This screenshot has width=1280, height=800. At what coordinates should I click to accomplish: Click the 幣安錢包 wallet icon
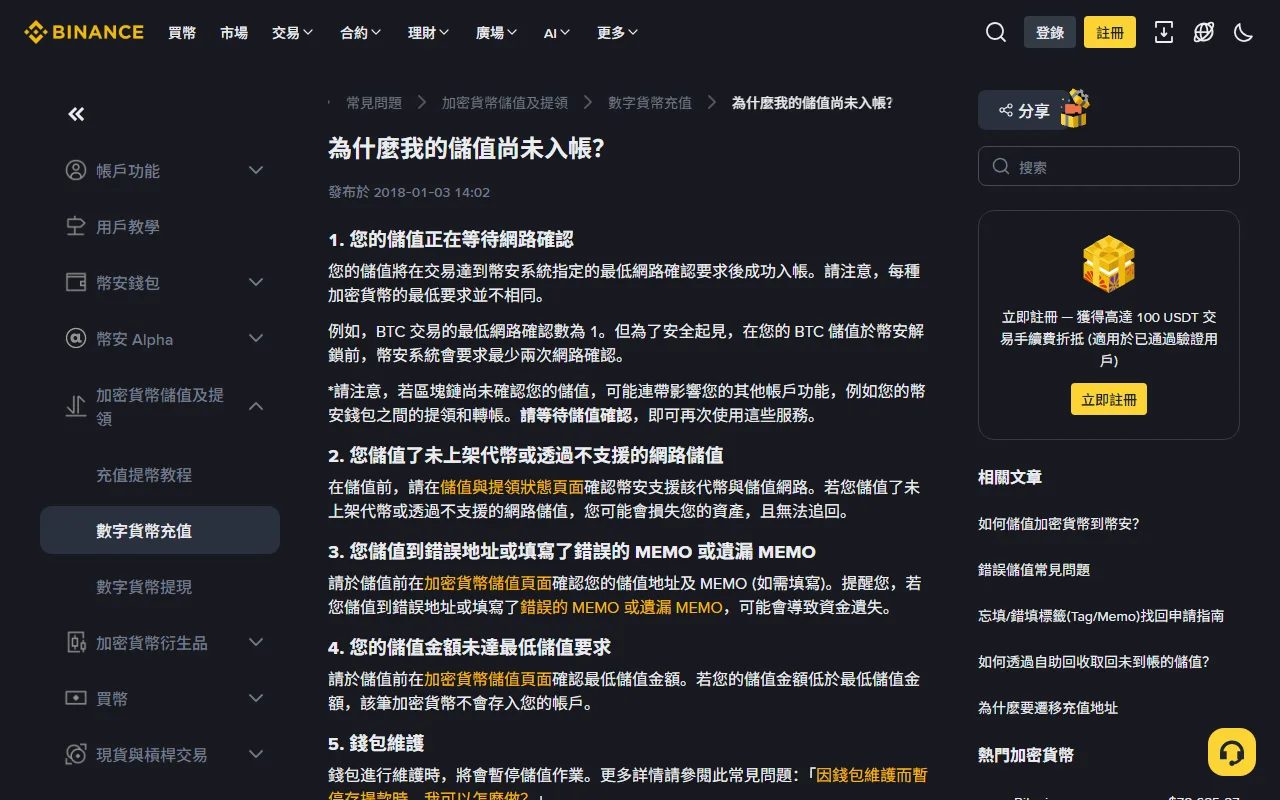click(x=76, y=282)
